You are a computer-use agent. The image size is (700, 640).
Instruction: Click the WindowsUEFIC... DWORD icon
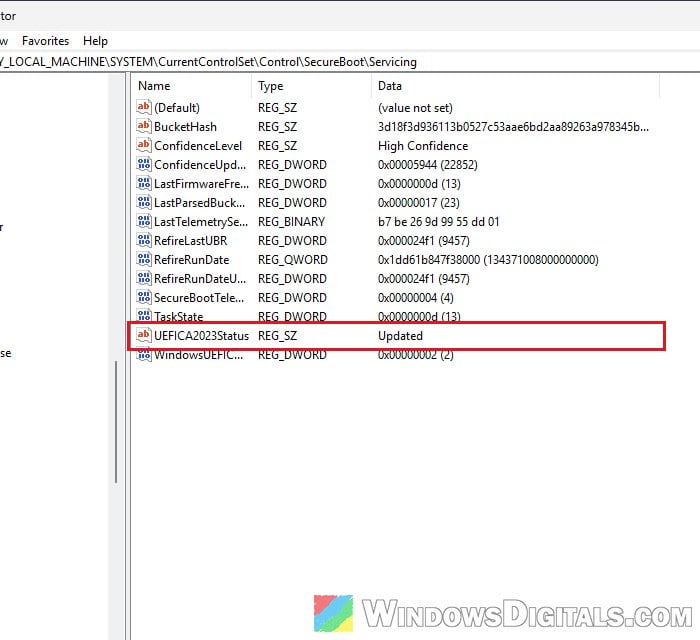(143, 355)
